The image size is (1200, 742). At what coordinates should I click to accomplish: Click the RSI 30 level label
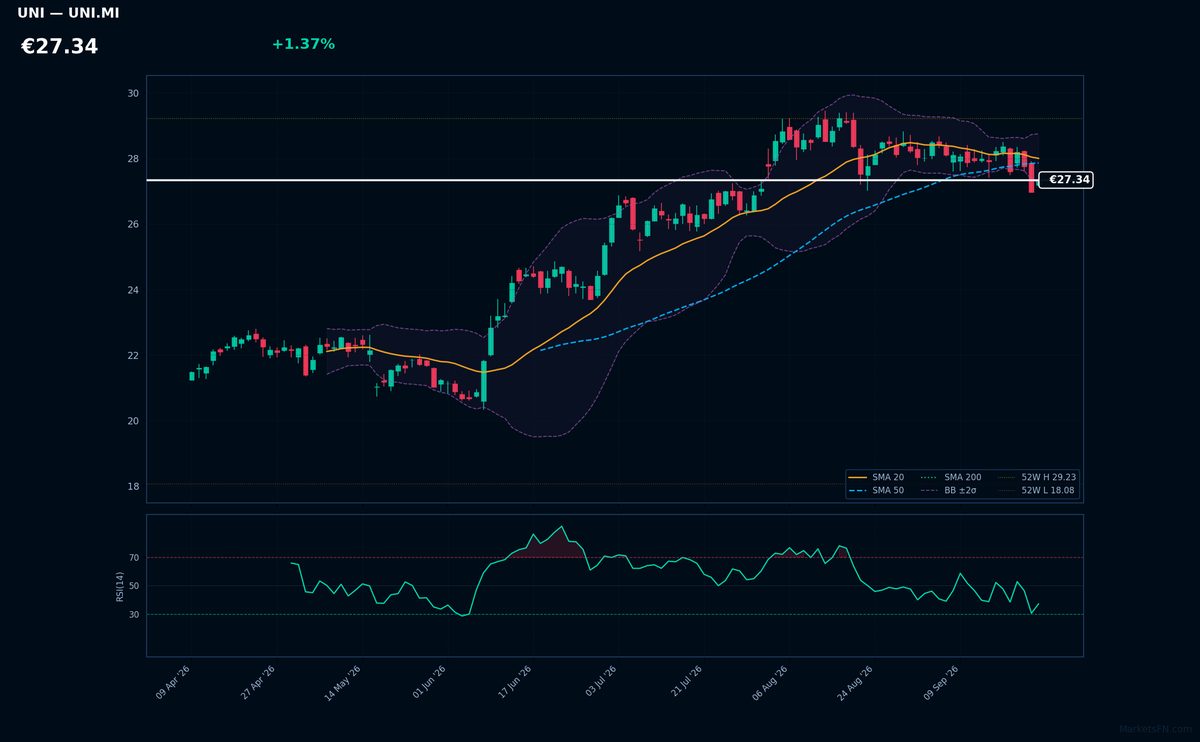pyautogui.click(x=134, y=615)
